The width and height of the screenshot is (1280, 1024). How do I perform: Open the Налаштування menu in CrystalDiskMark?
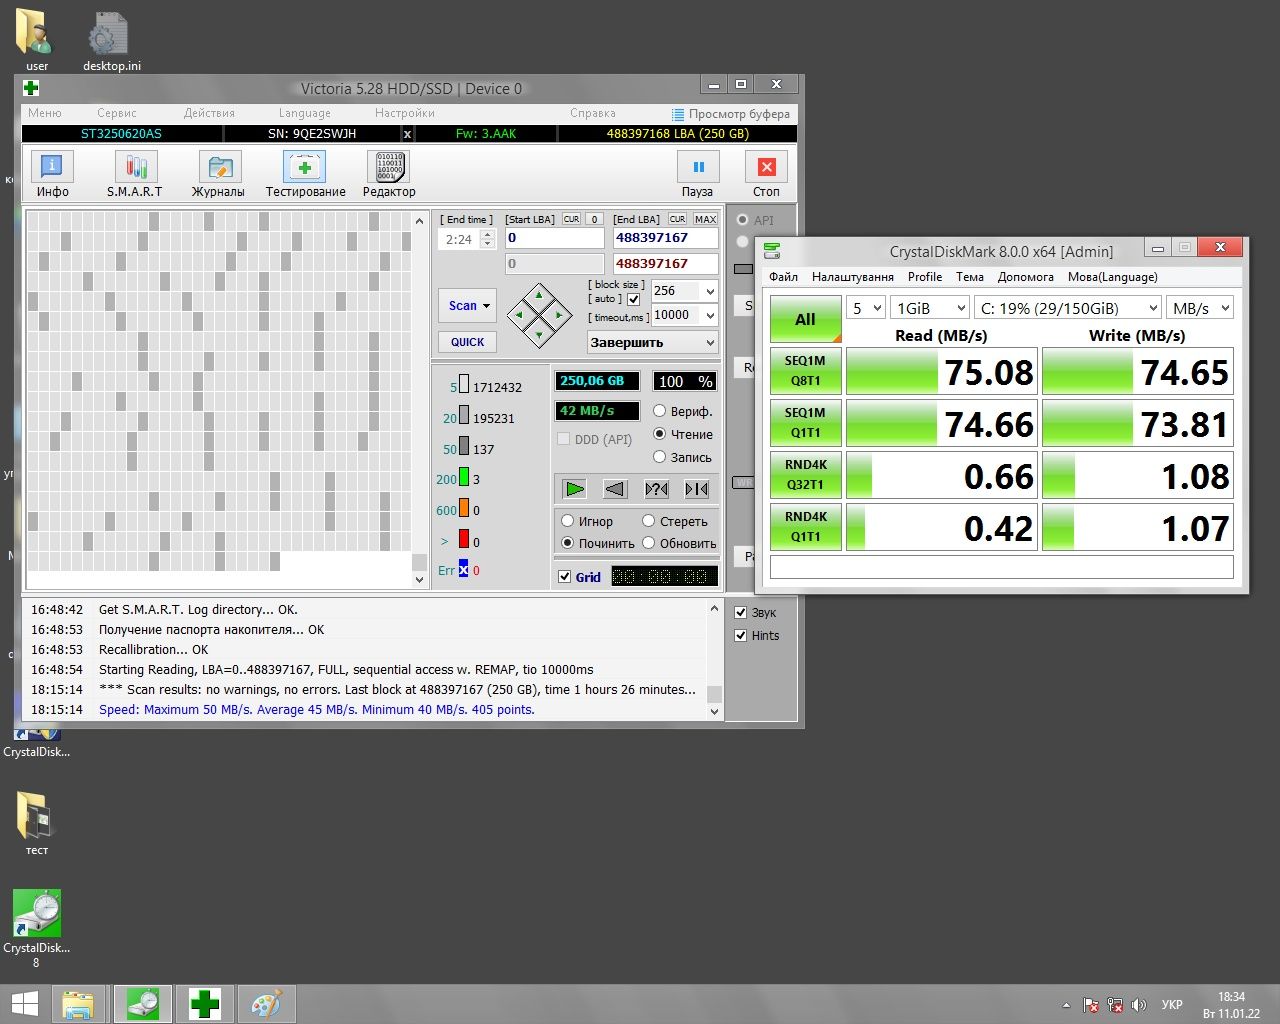pos(853,277)
